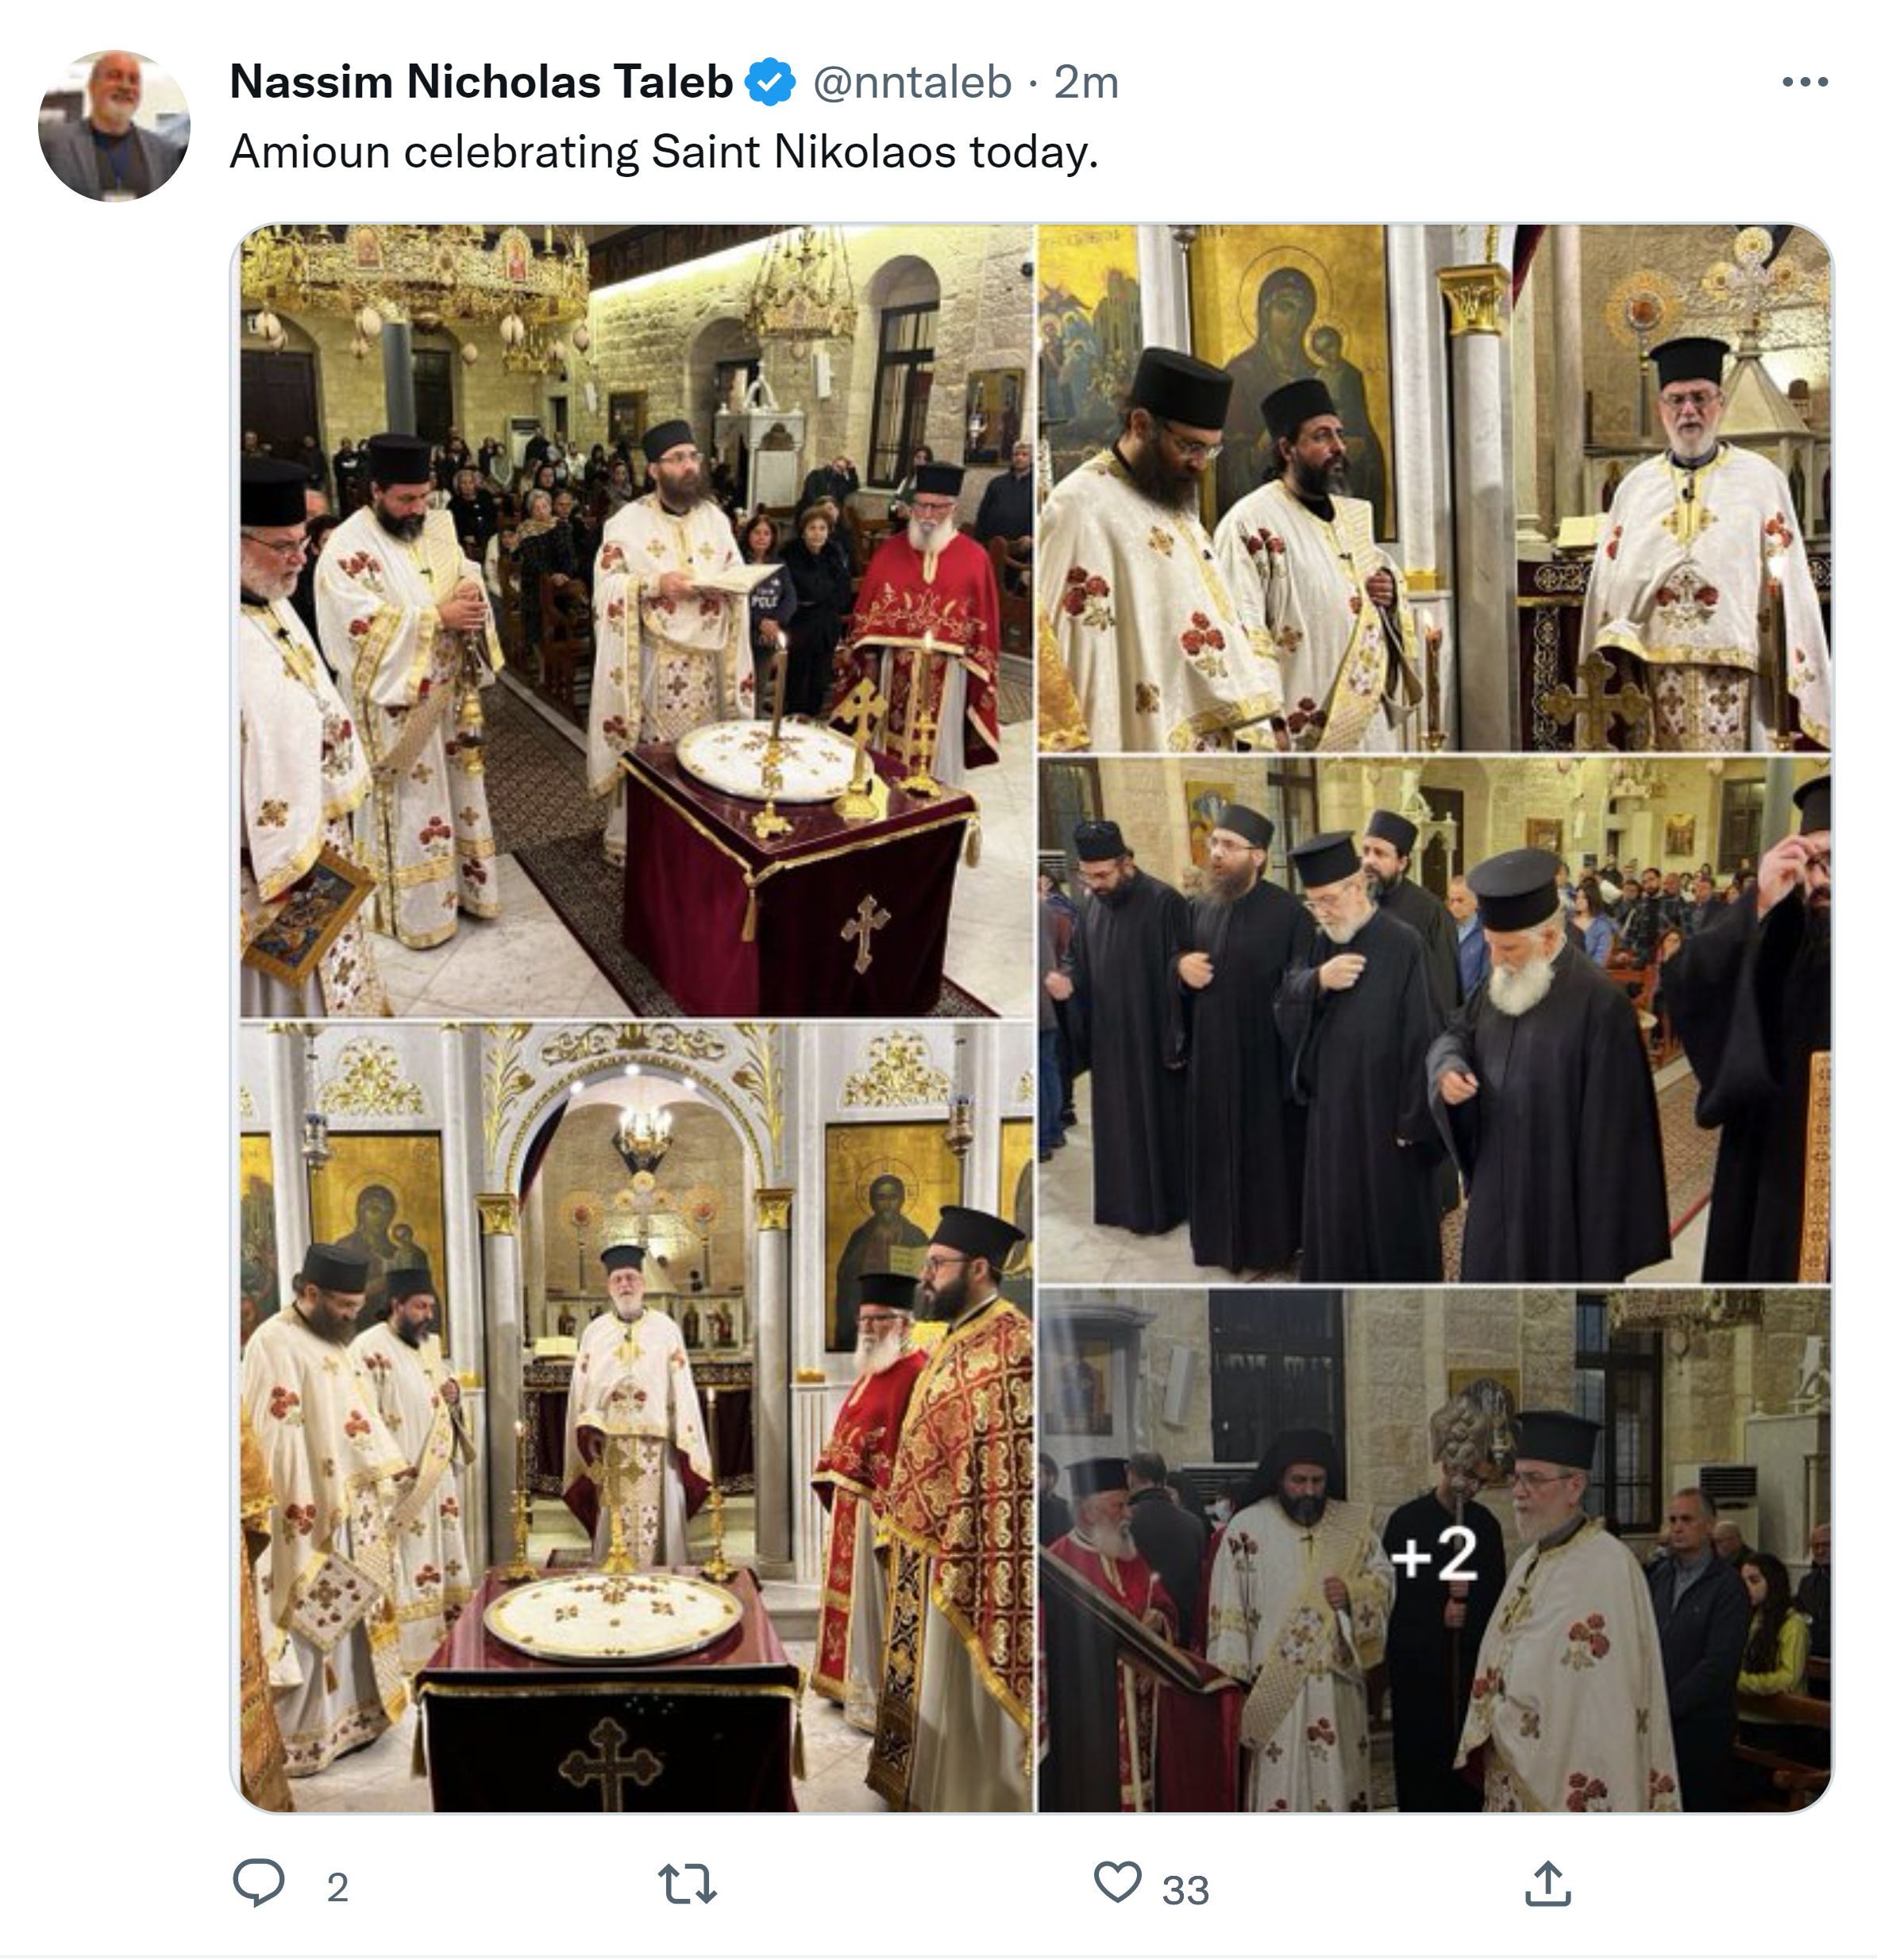This screenshot has width=1877, height=1960.
Task: Click the blue verified badge
Action: (771, 82)
